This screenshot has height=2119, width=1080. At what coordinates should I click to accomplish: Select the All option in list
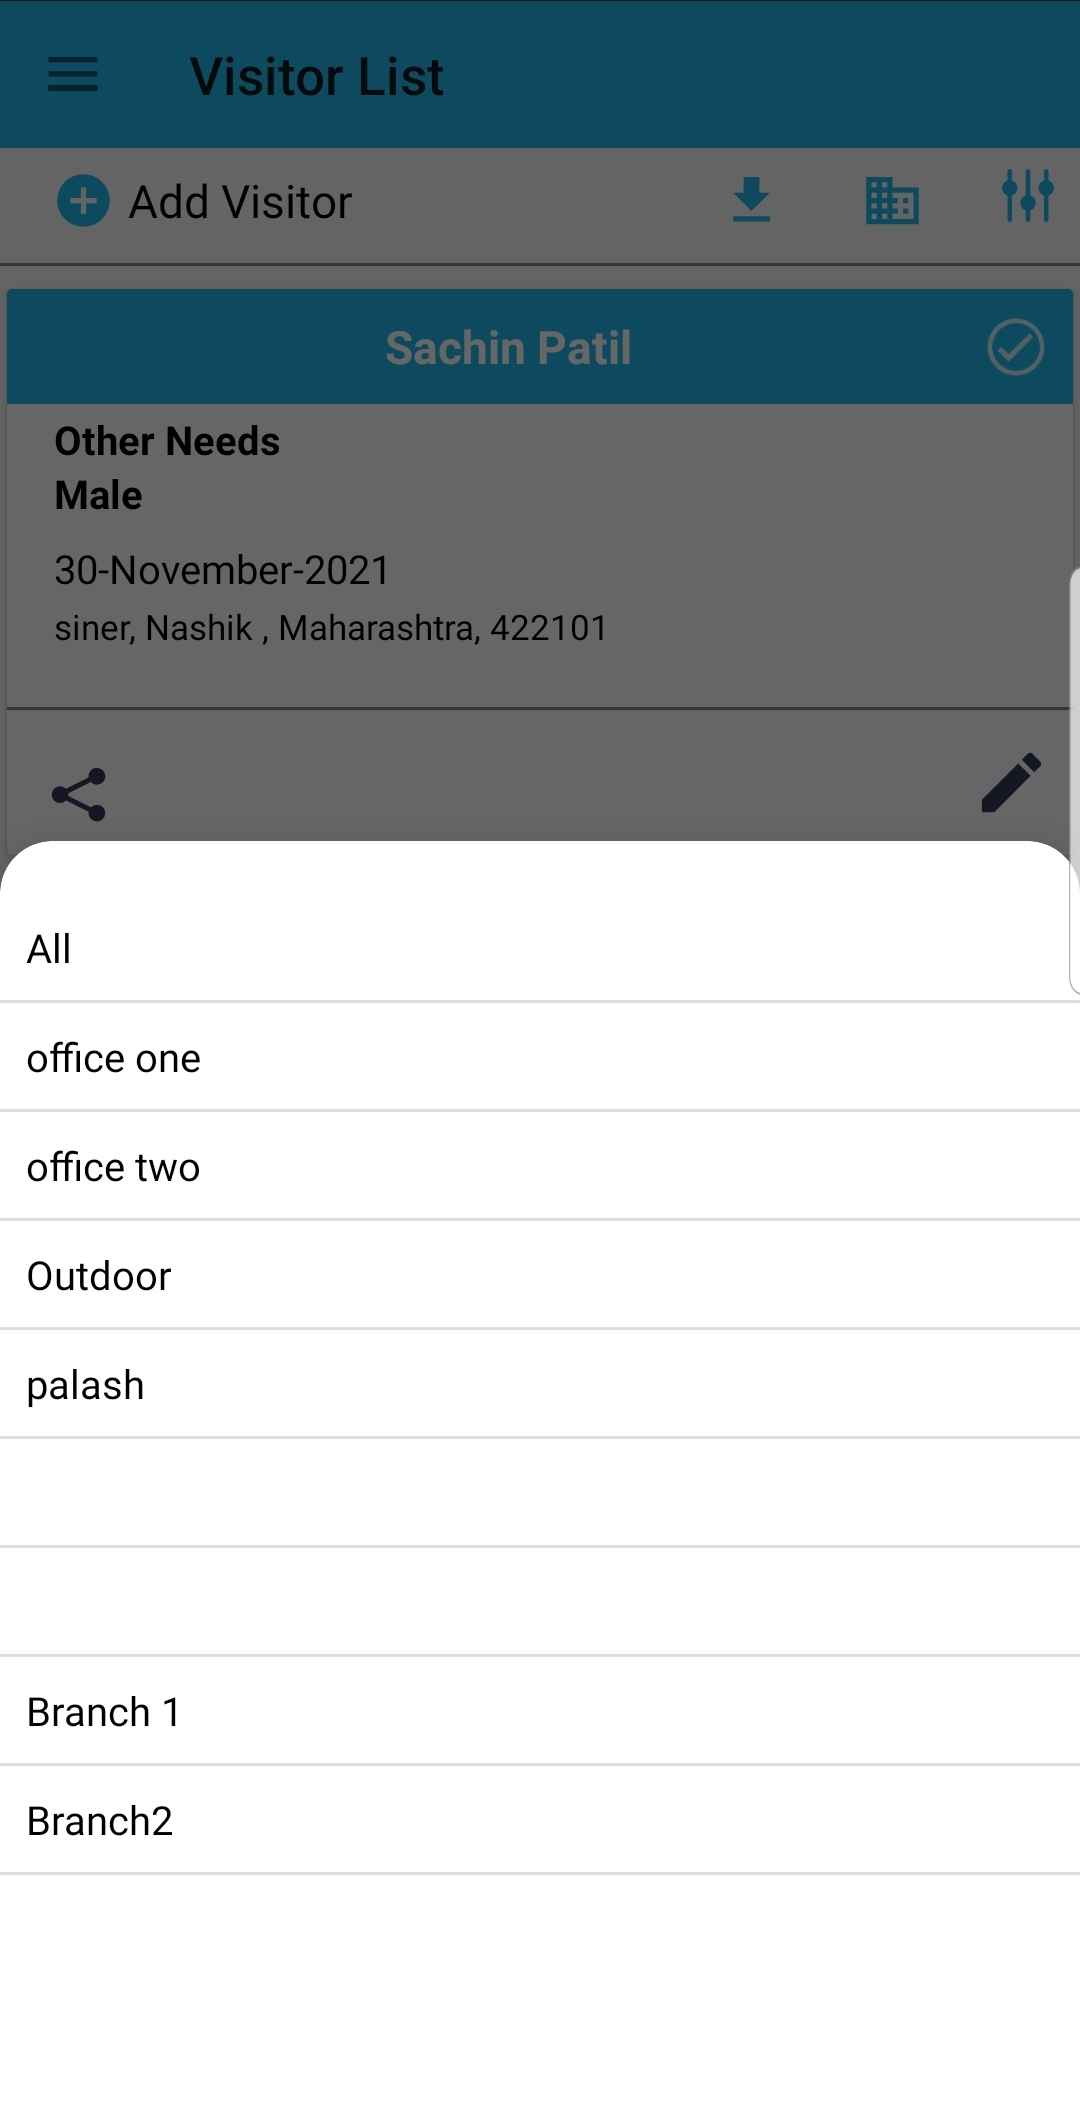coord(49,949)
